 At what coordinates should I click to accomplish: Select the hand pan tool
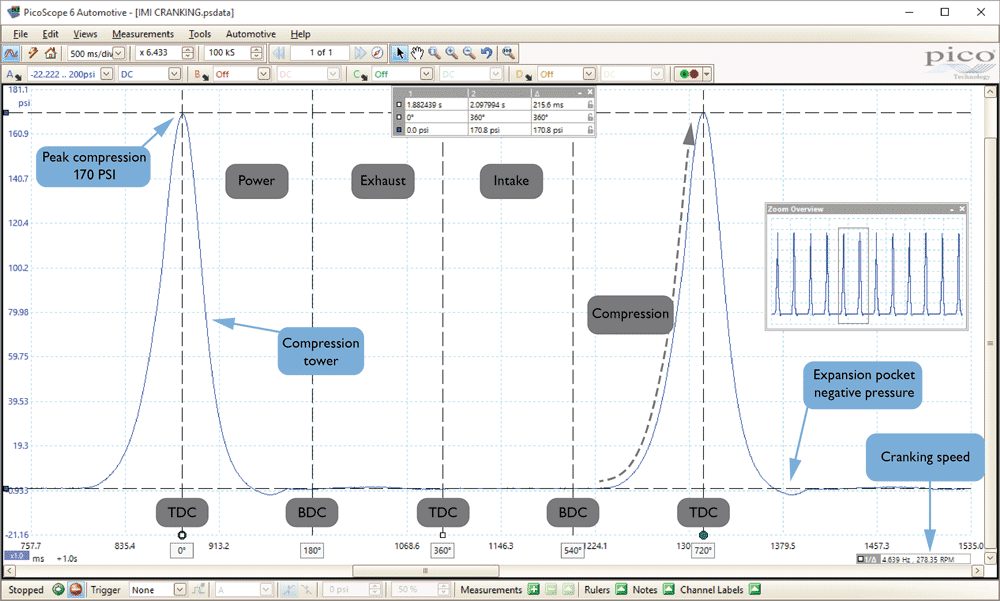[417, 53]
